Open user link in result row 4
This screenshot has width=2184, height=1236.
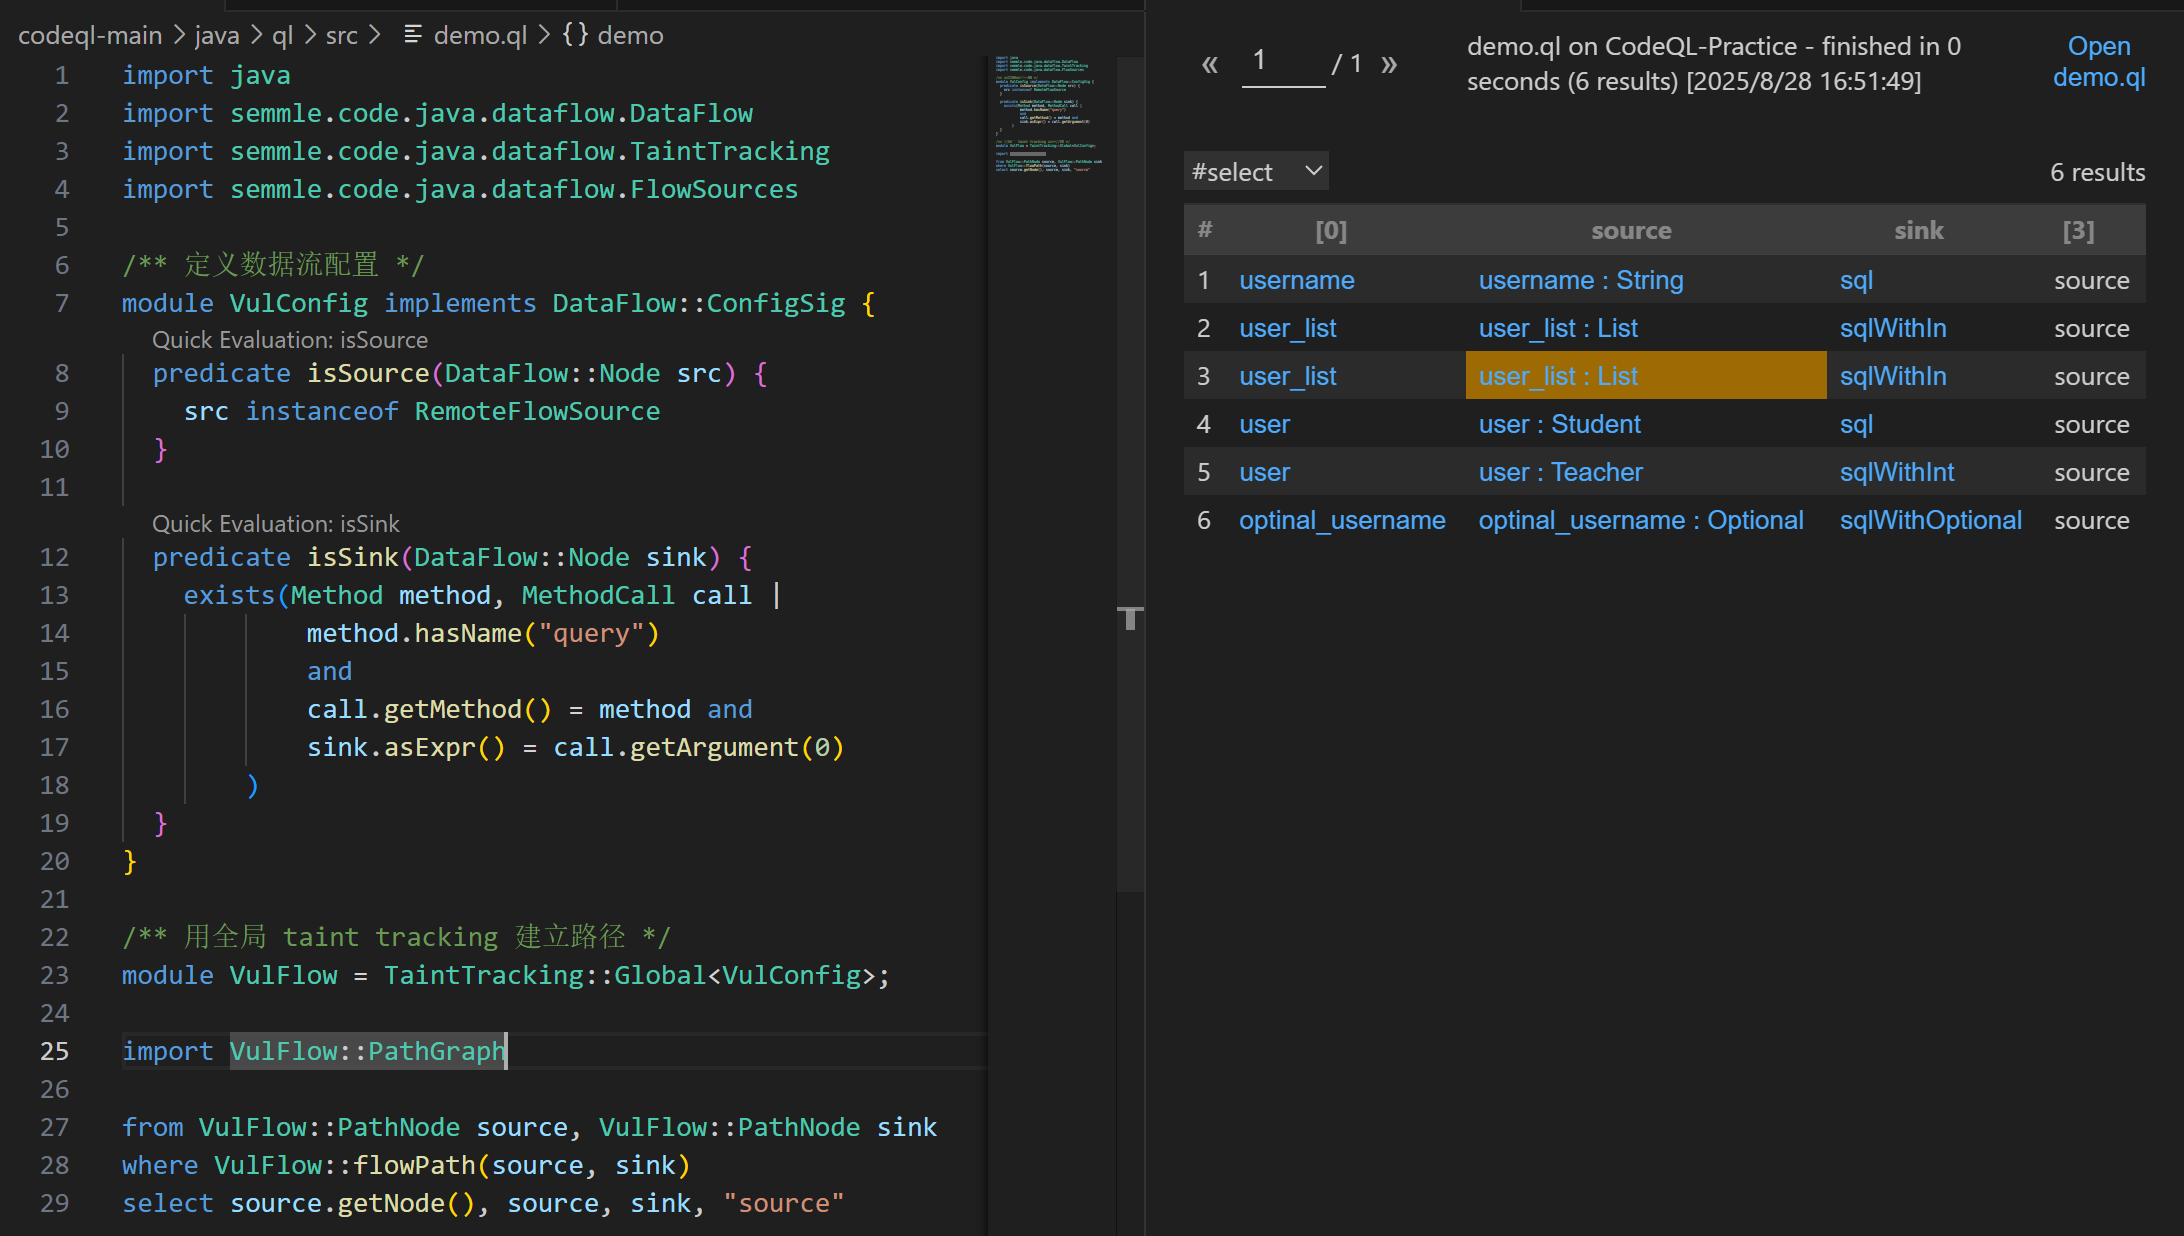tap(1264, 424)
